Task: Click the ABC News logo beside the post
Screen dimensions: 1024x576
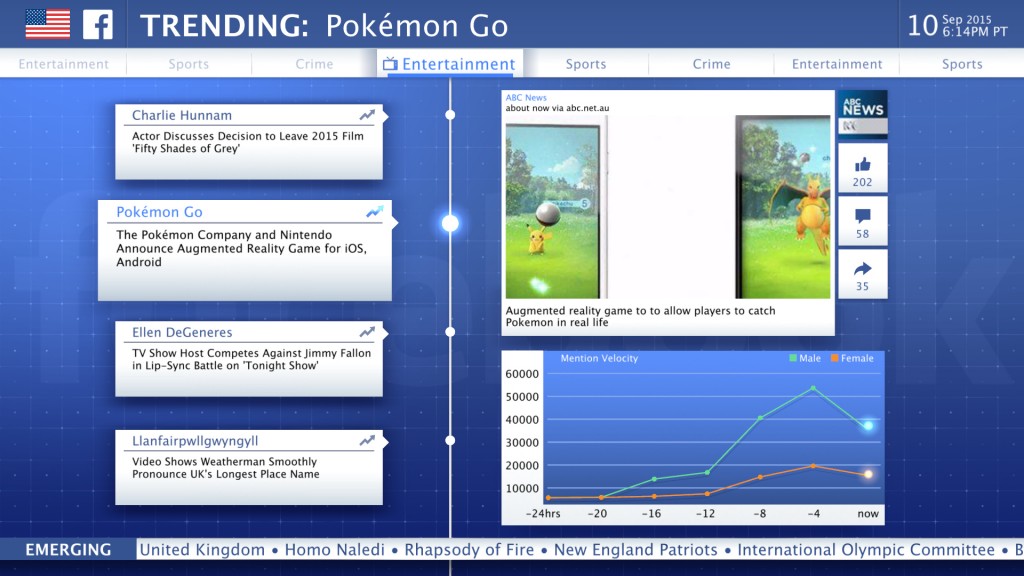Action: pos(863,114)
